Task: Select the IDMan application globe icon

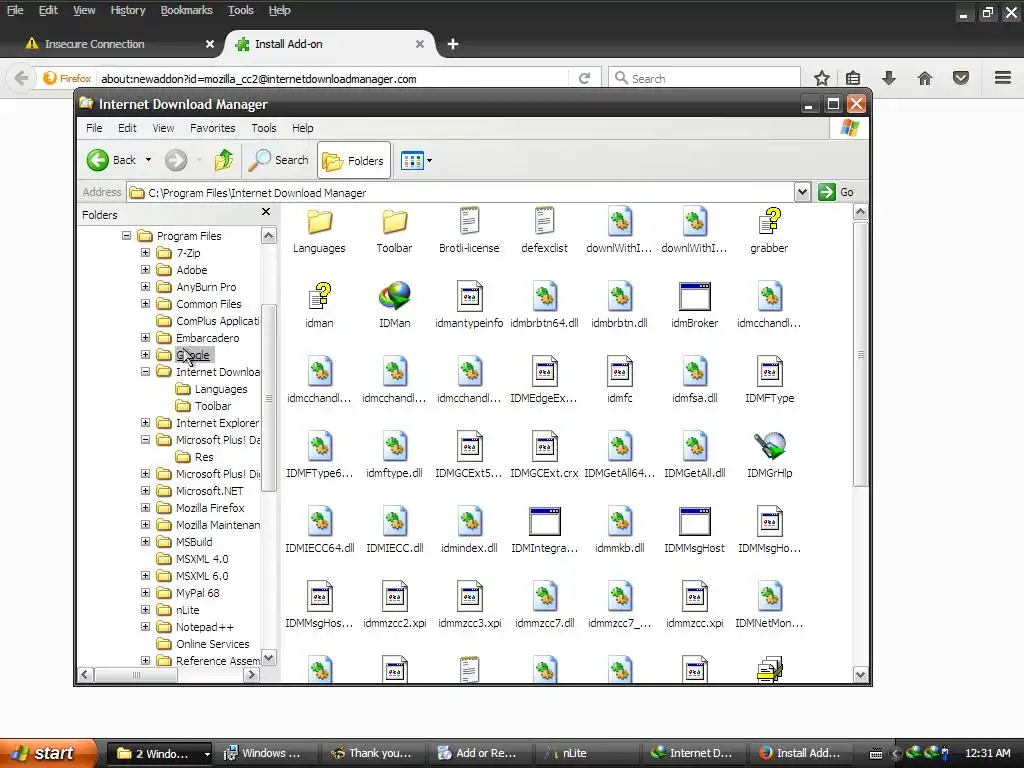Action: pyautogui.click(x=394, y=296)
